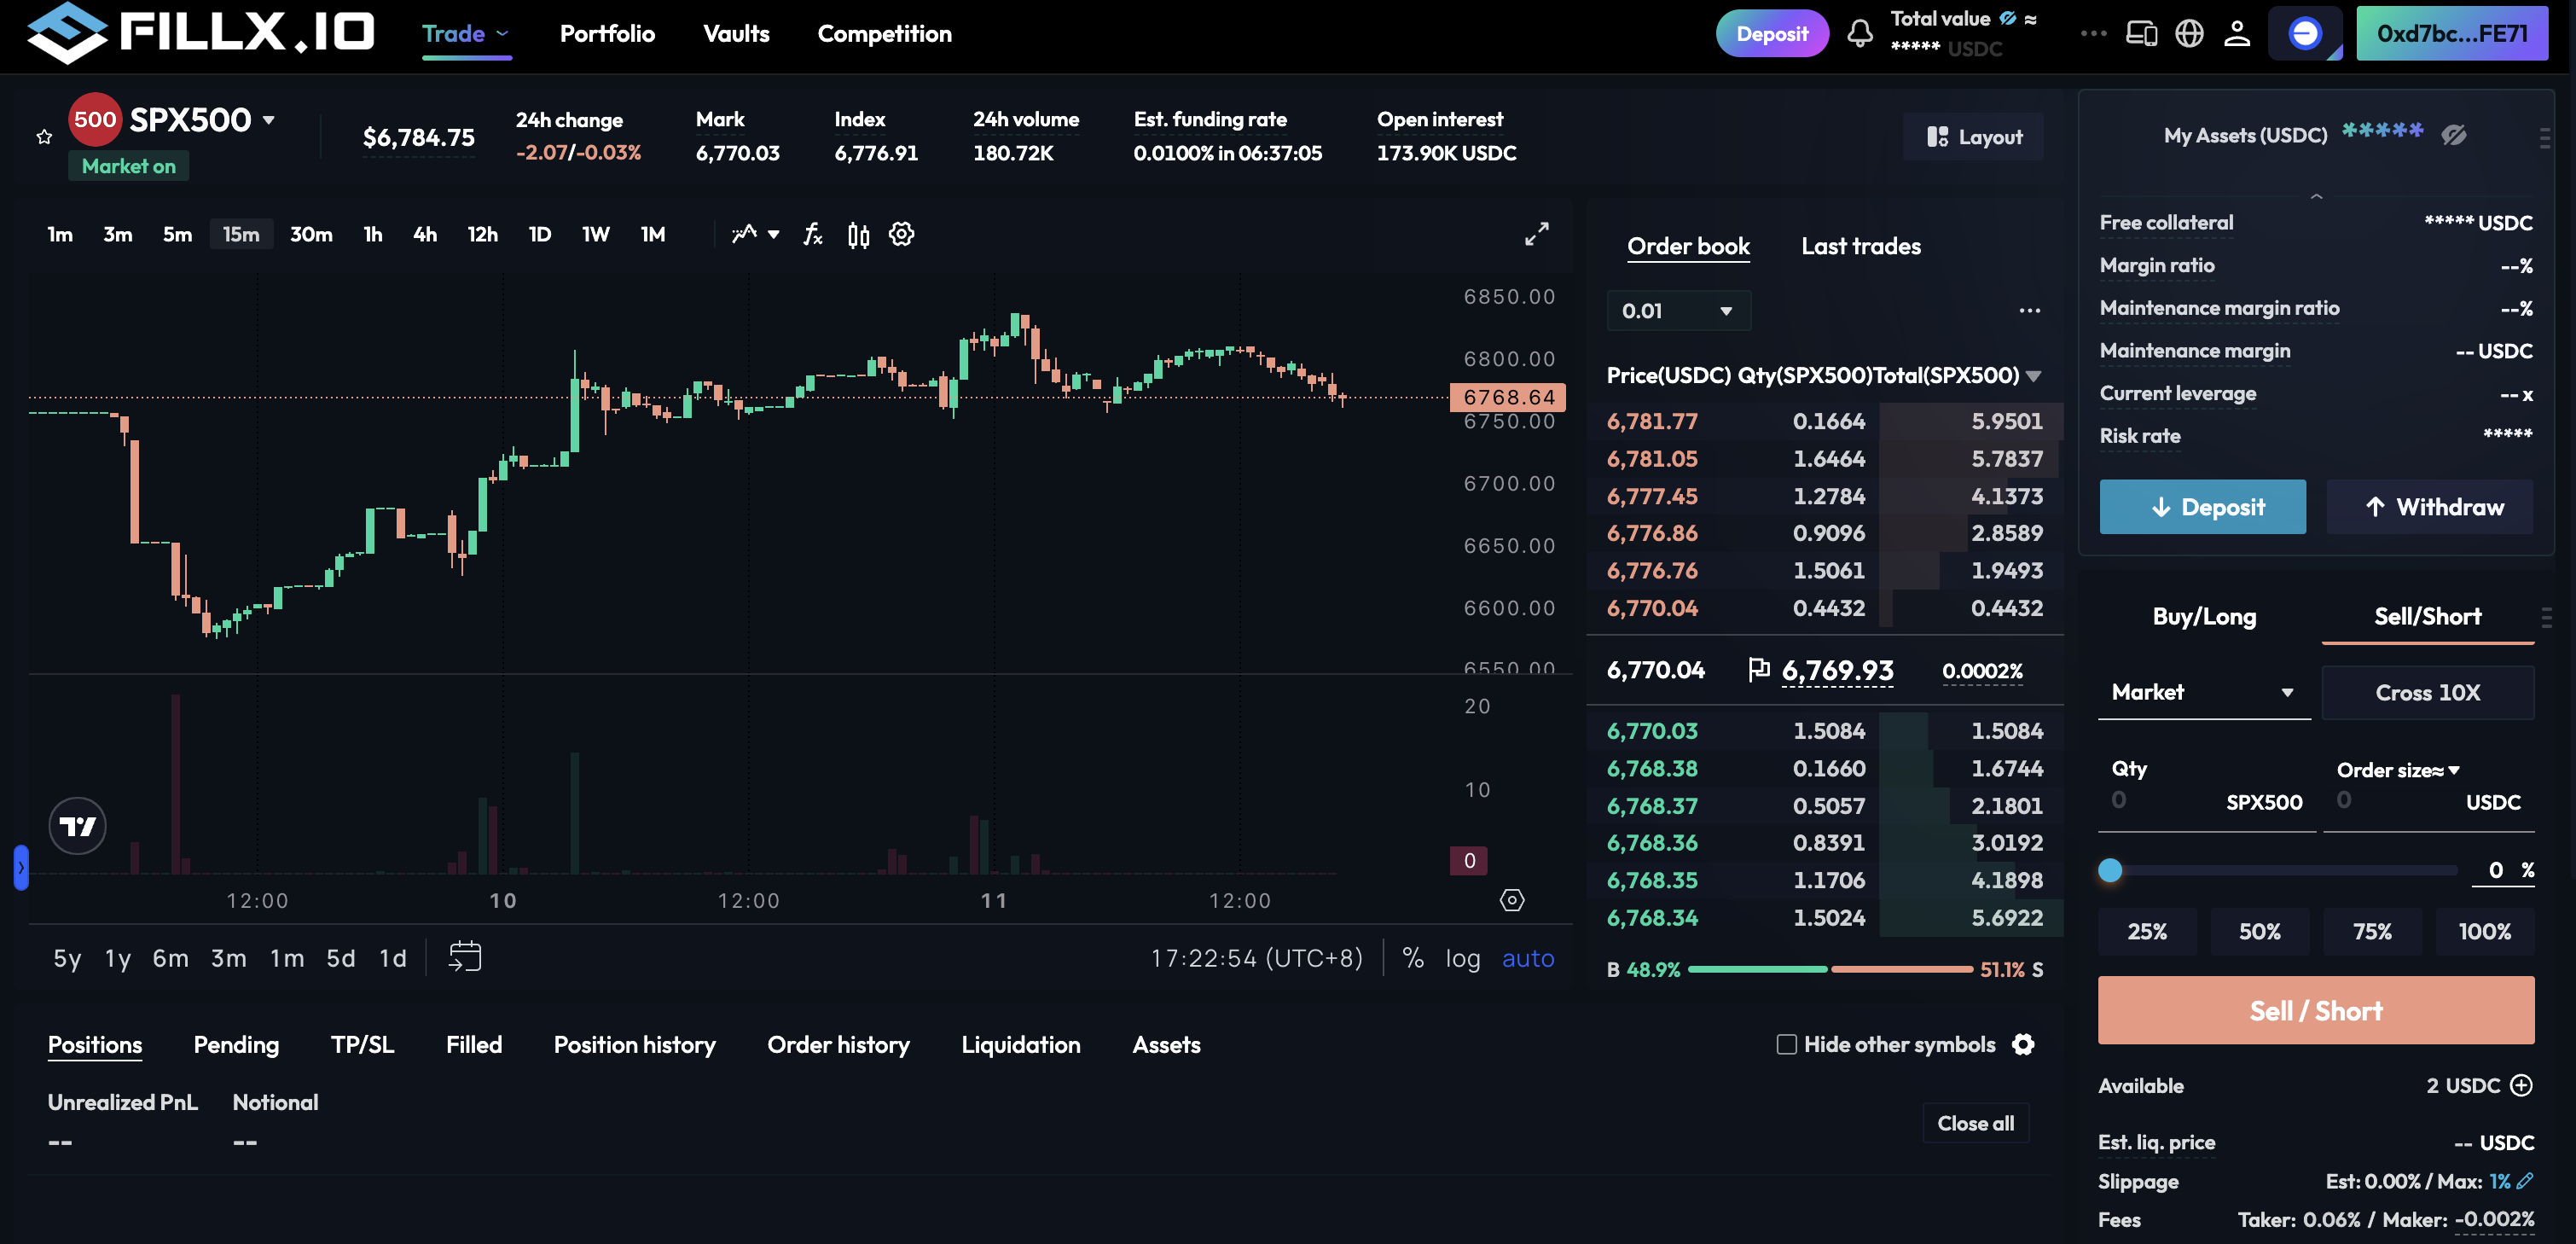Switch to the Last trades tab
The height and width of the screenshot is (1244, 2576).
(1861, 245)
